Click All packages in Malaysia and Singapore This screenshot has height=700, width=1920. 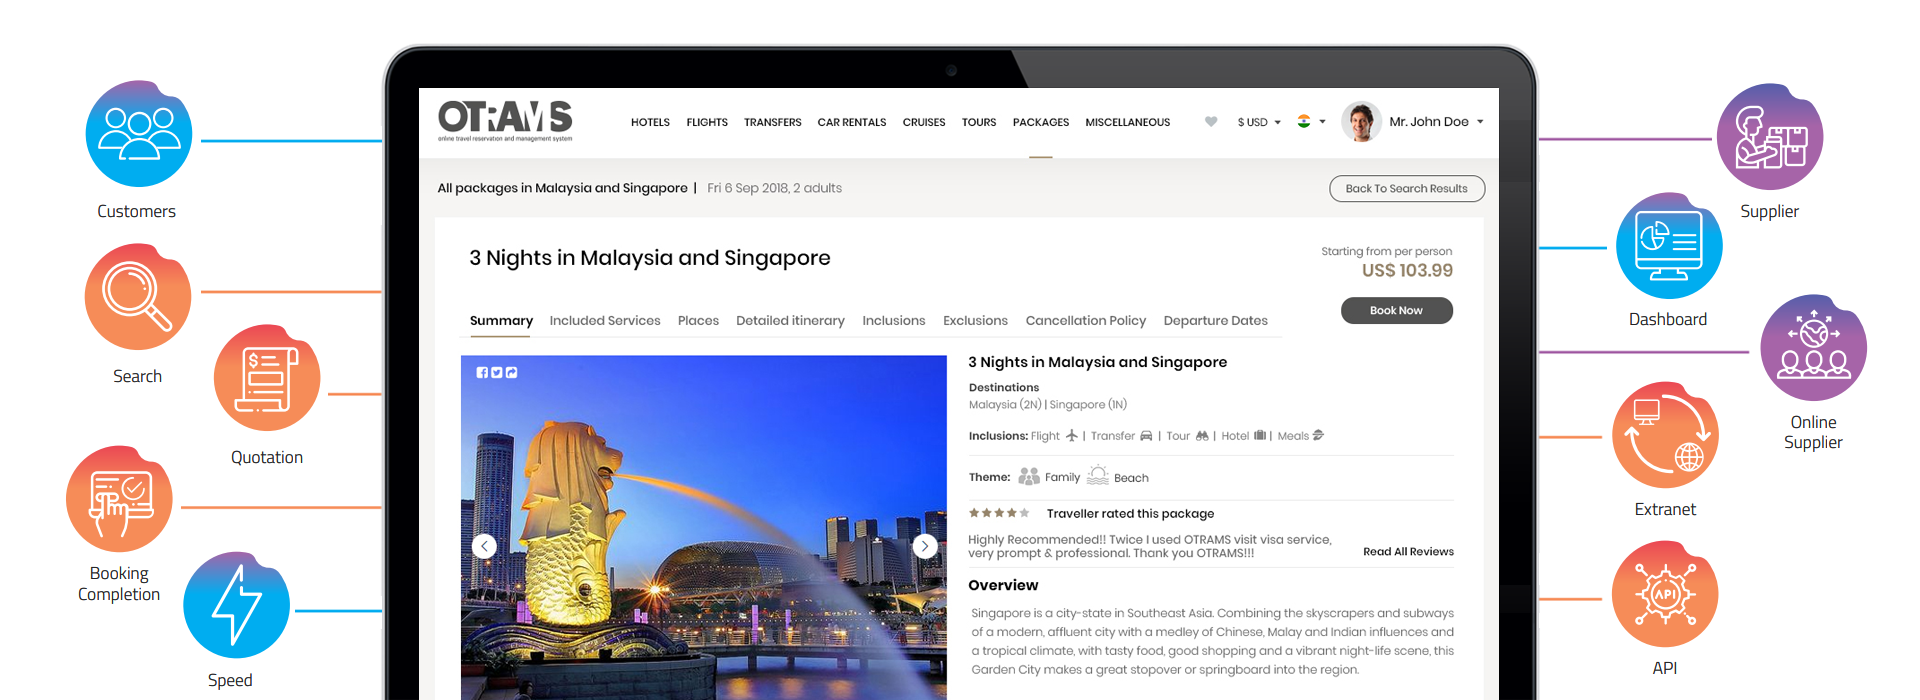point(563,188)
